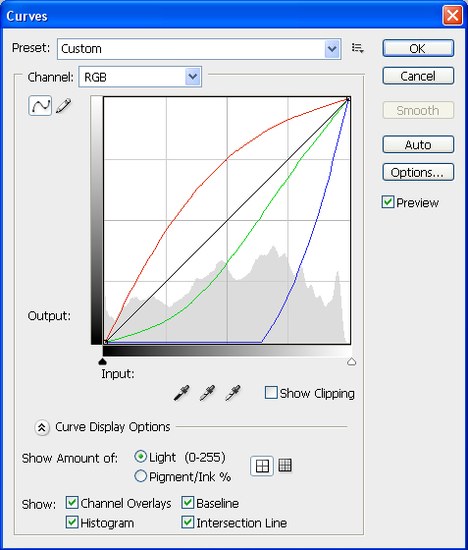The width and height of the screenshot is (468, 550).
Task: Open the Channel RGB dropdown
Action: point(140,77)
